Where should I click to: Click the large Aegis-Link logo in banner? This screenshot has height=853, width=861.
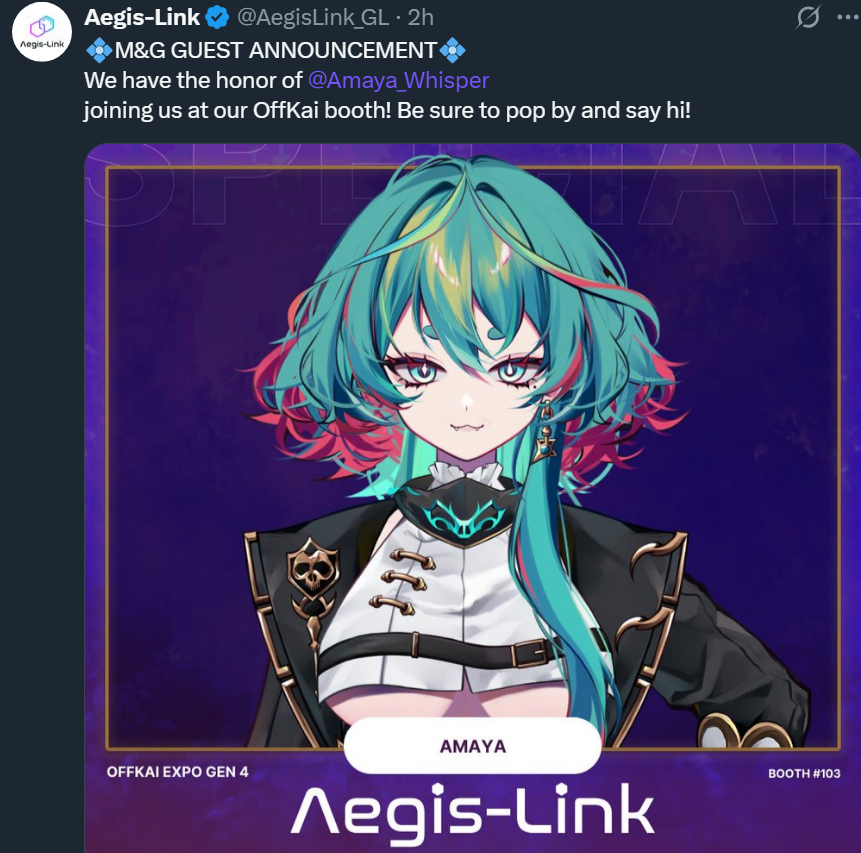[x=472, y=812]
